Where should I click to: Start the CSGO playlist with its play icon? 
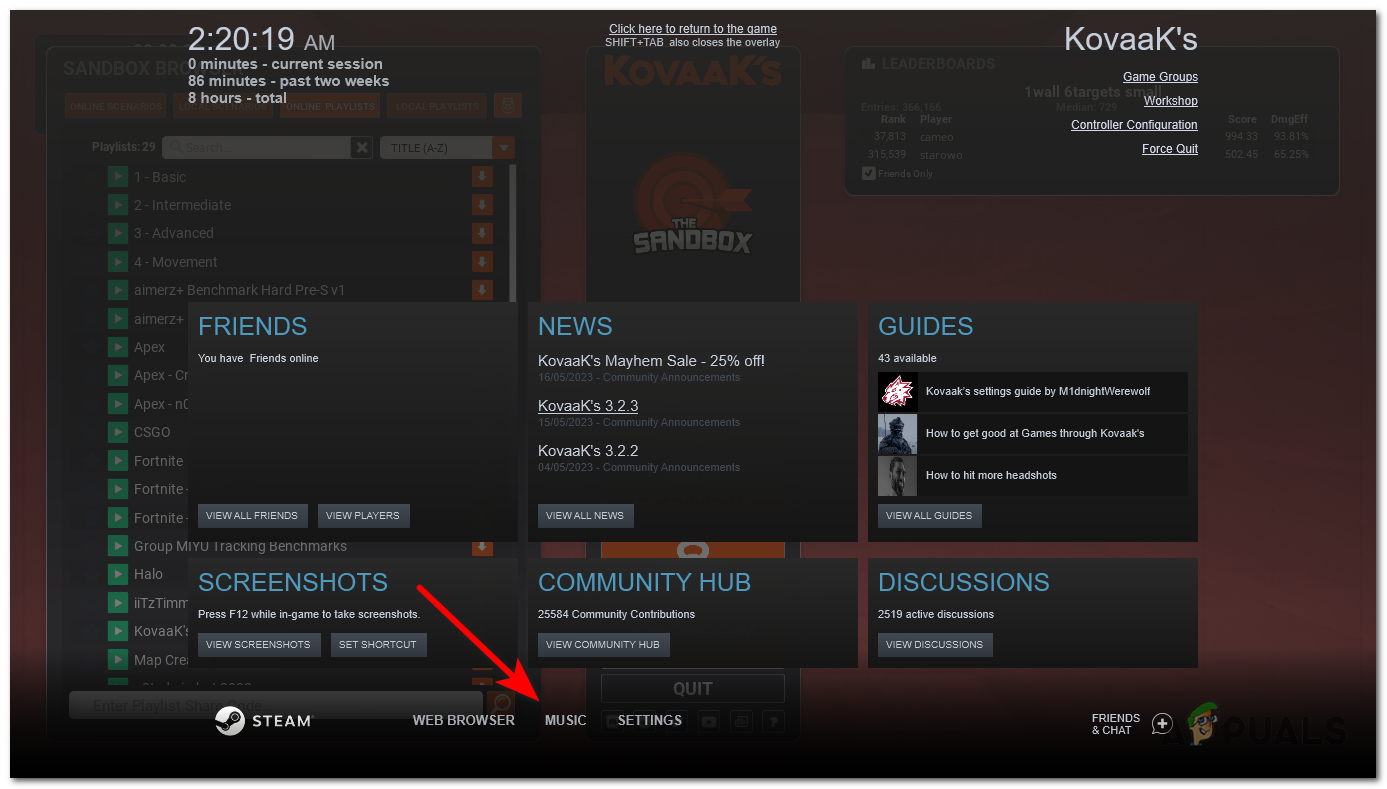point(117,432)
